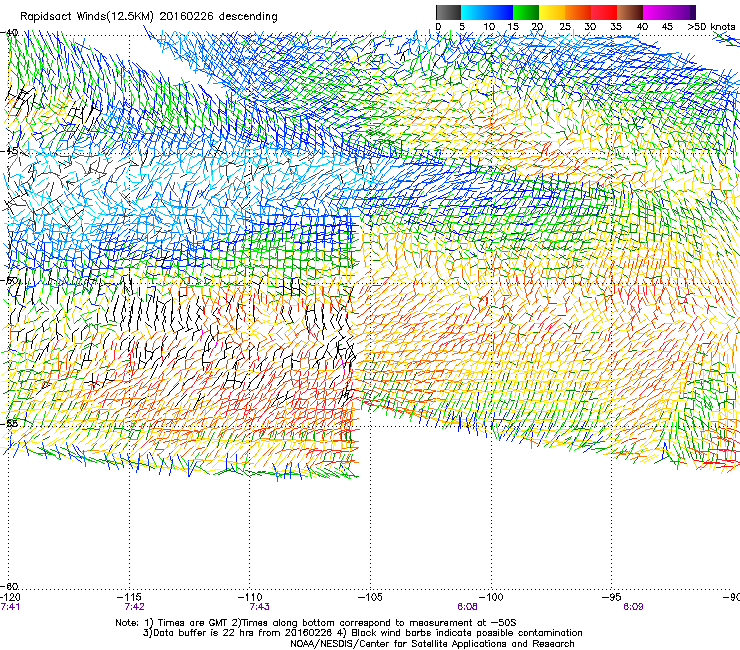Click the '-105' longitude axis label
The width and height of the screenshot is (740, 650).
pos(370,598)
